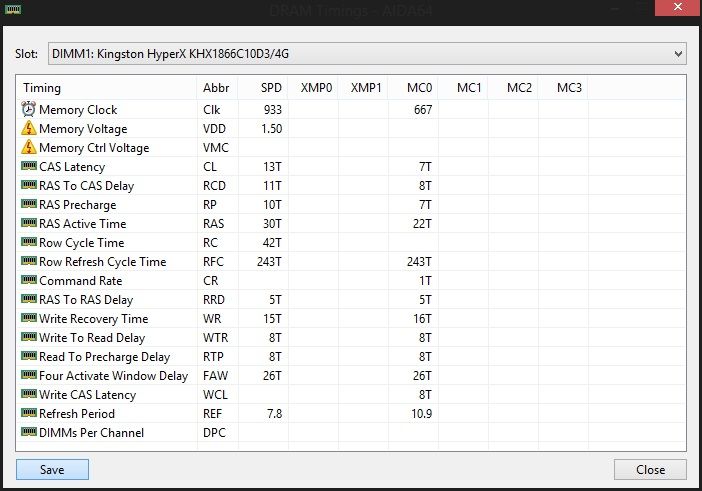Select the Row Refresh Cycle Time label
The image size is (702, 491).
pos(103,262)
